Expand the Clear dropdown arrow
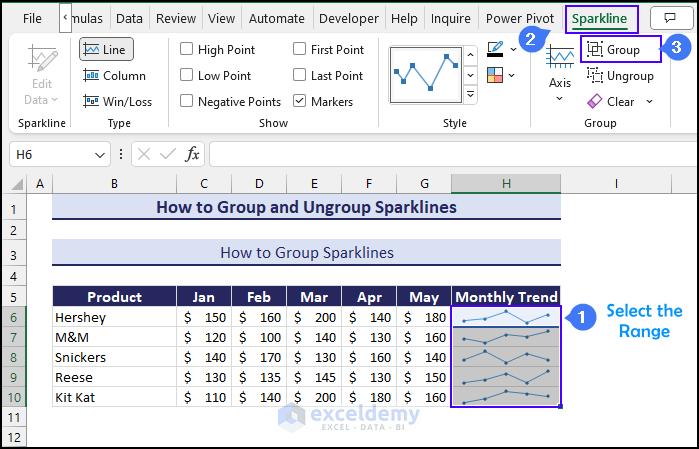 click(649, 101)
